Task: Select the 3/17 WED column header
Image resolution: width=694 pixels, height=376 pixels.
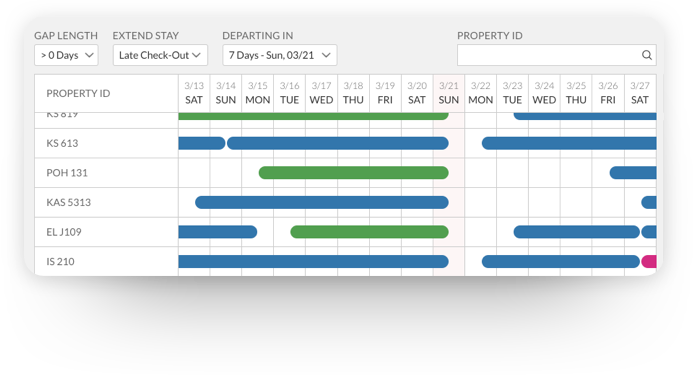Action: click(321, 93)
